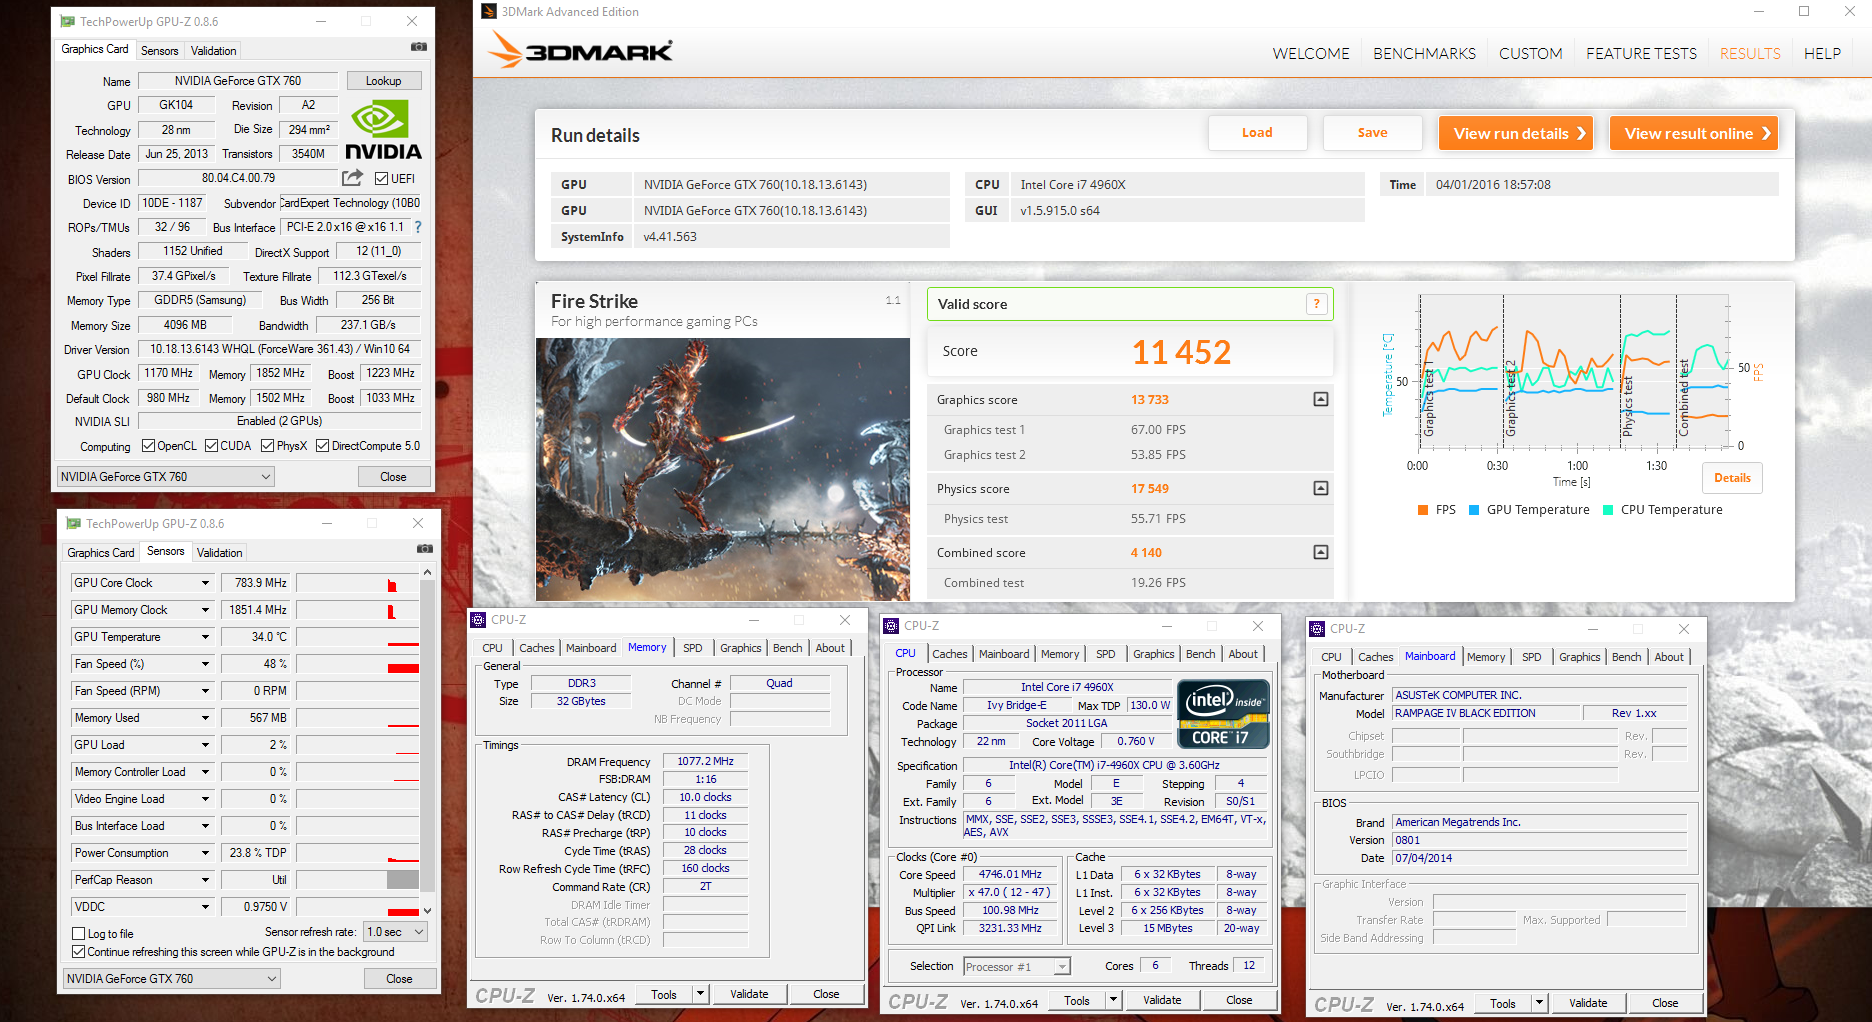The height and width of the screenshot is (1022, 1872).
Task: Click the Save button in Run details
Action: [x=1372, y=132]
